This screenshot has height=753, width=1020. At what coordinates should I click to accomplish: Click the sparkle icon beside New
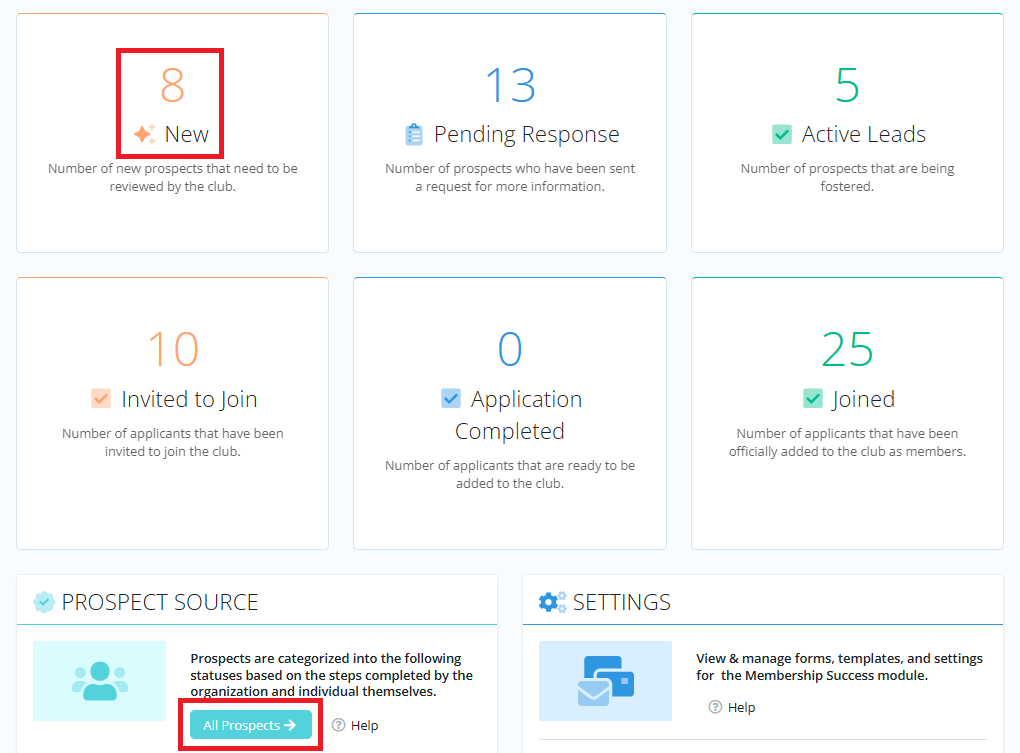[145, 135]
